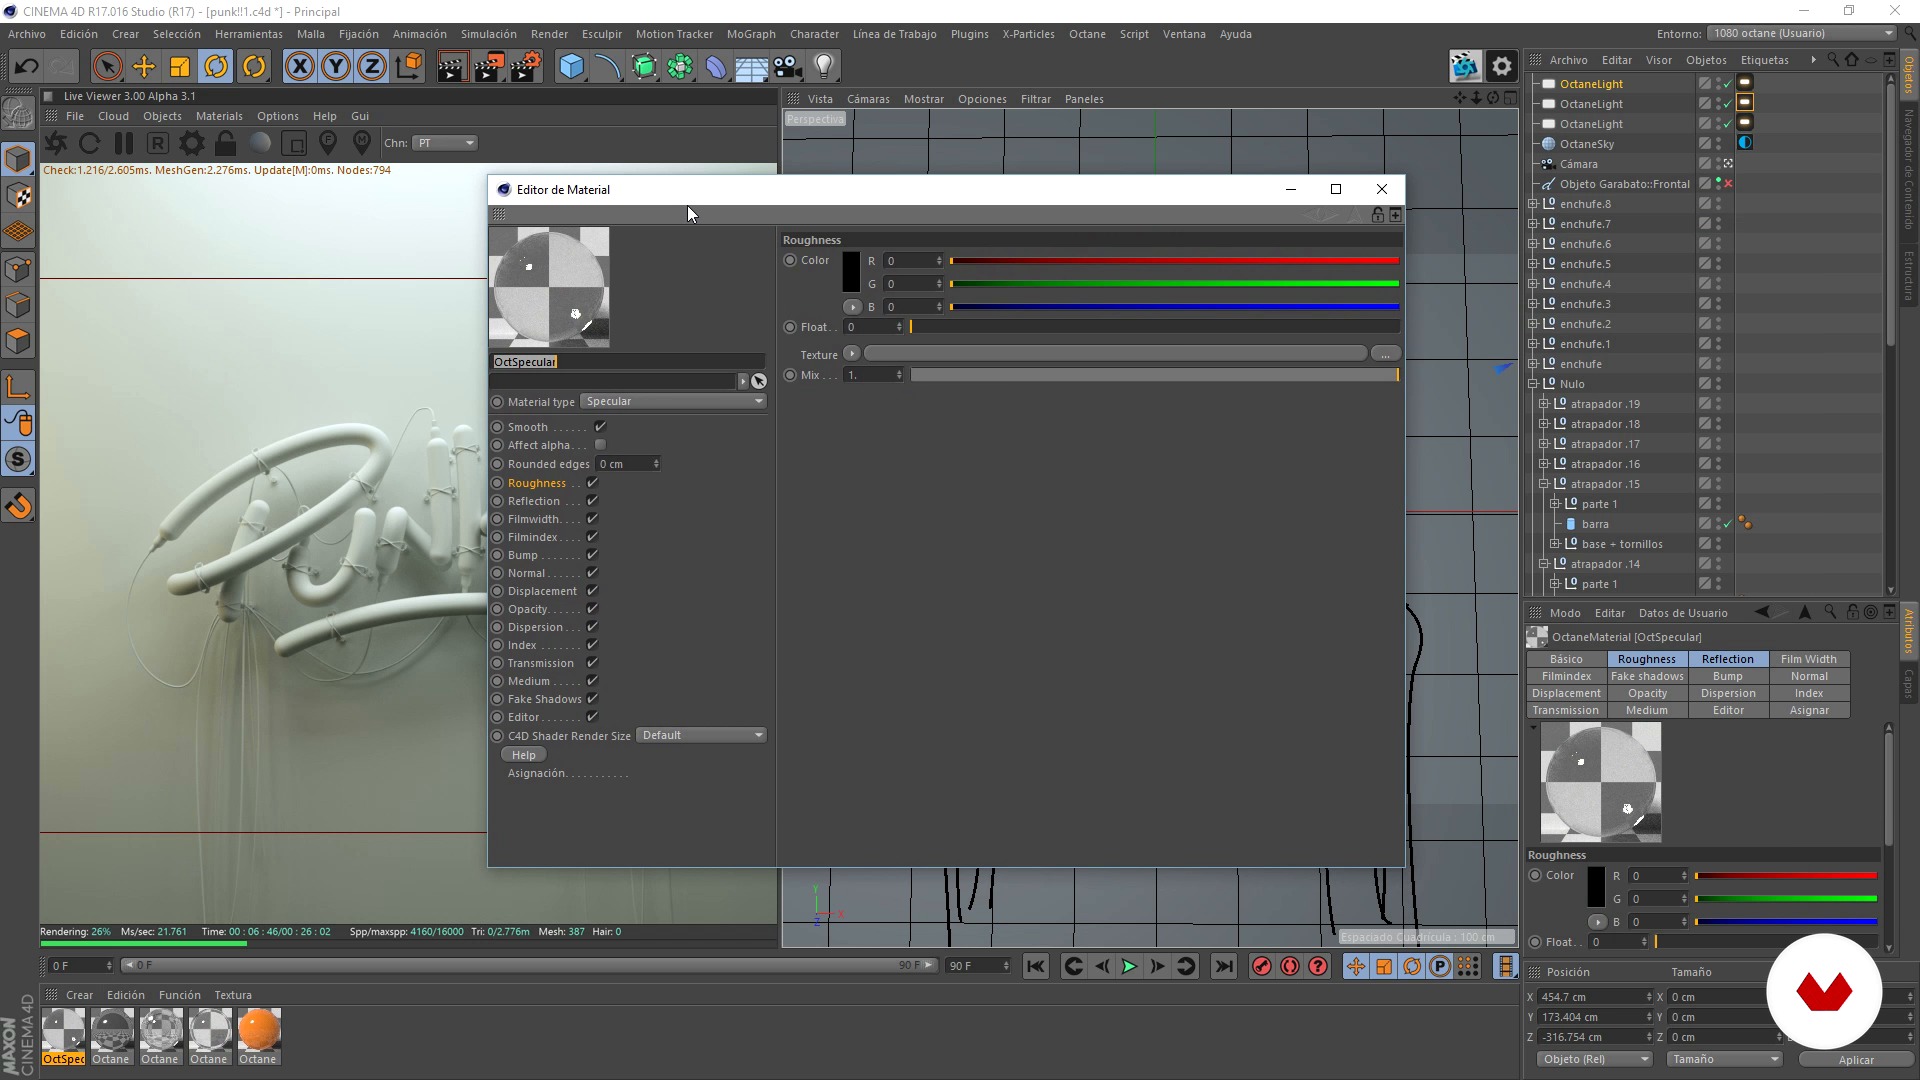Toggle the Reflection channel checkbox
The height and width of the screenshot is (1080, 1920).
(x=592, y=501)
